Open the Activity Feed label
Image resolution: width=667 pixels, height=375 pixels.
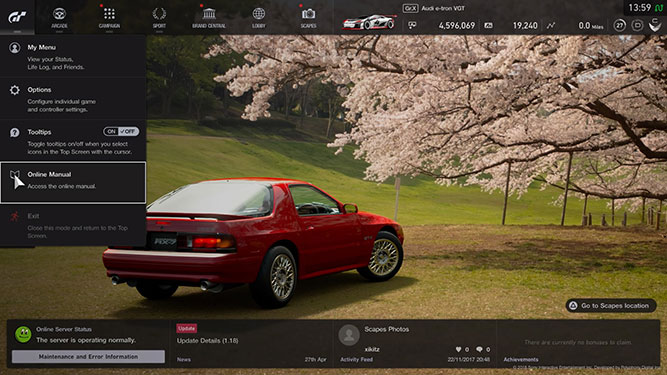coord(356,360)
